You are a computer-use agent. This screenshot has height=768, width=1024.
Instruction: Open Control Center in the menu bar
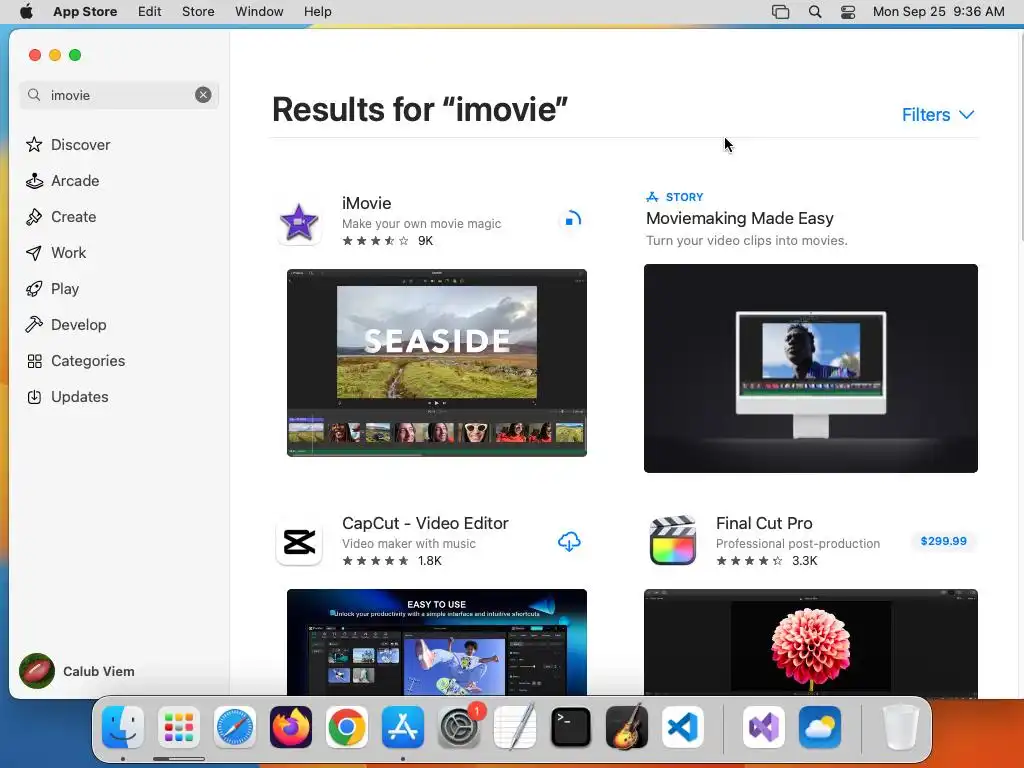tap(848, 12)
